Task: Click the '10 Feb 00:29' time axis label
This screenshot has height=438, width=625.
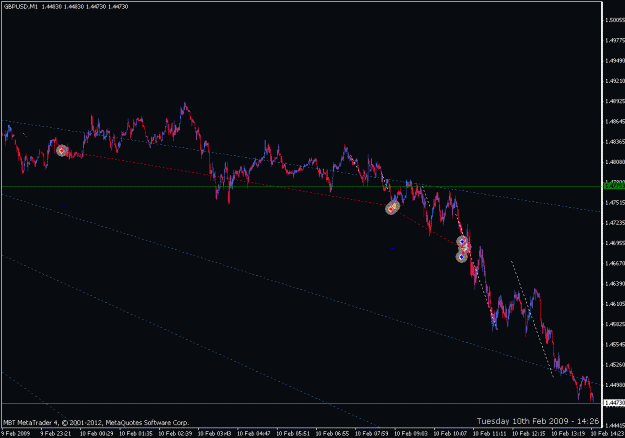Action: (x=97, y=434)
